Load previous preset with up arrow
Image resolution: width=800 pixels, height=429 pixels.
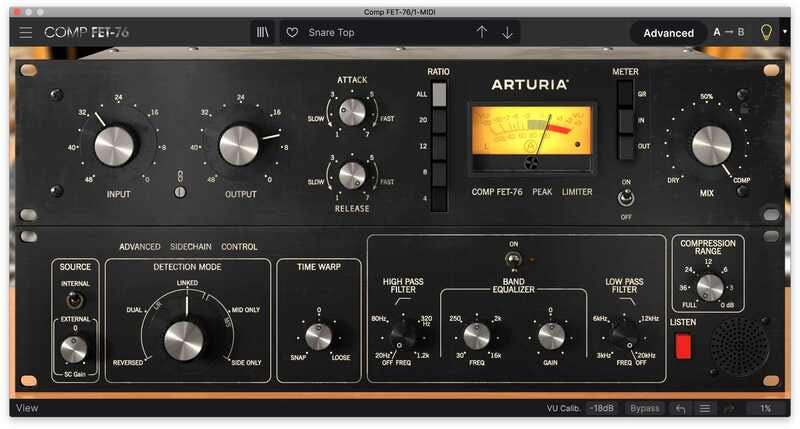[x=482, y=33]
